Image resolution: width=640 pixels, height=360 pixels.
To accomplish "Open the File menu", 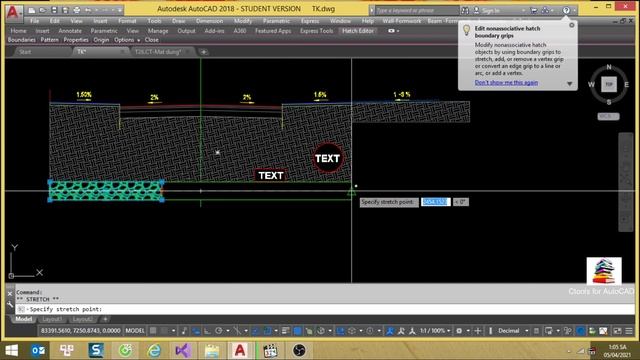I will pos(35,21).
